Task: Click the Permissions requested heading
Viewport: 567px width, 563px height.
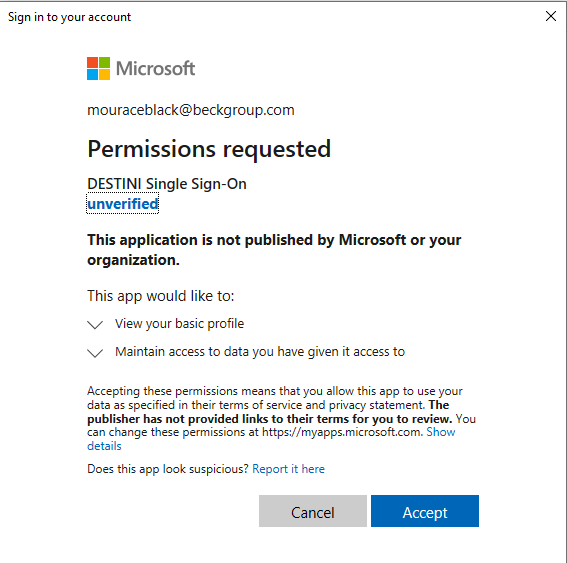Action: [x=209, y=149]
